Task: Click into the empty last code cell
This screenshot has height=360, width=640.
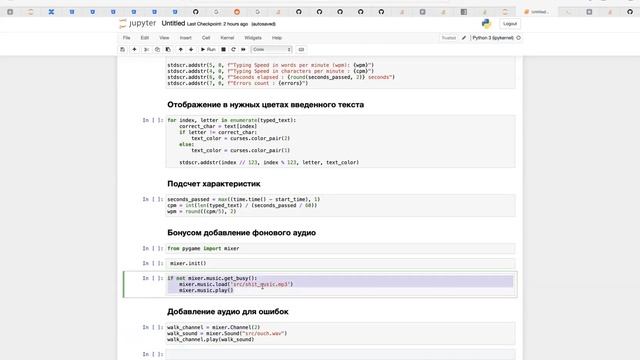Action: coord(340,354)
